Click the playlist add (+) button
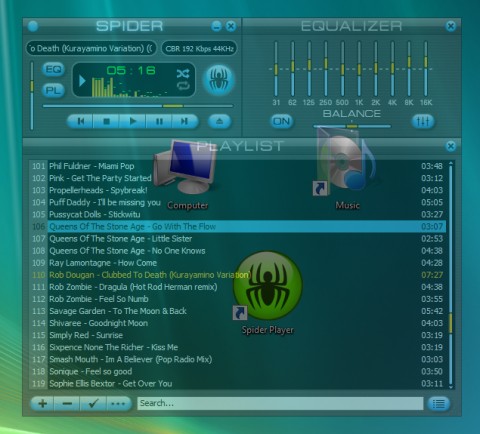 click(42, 404)
